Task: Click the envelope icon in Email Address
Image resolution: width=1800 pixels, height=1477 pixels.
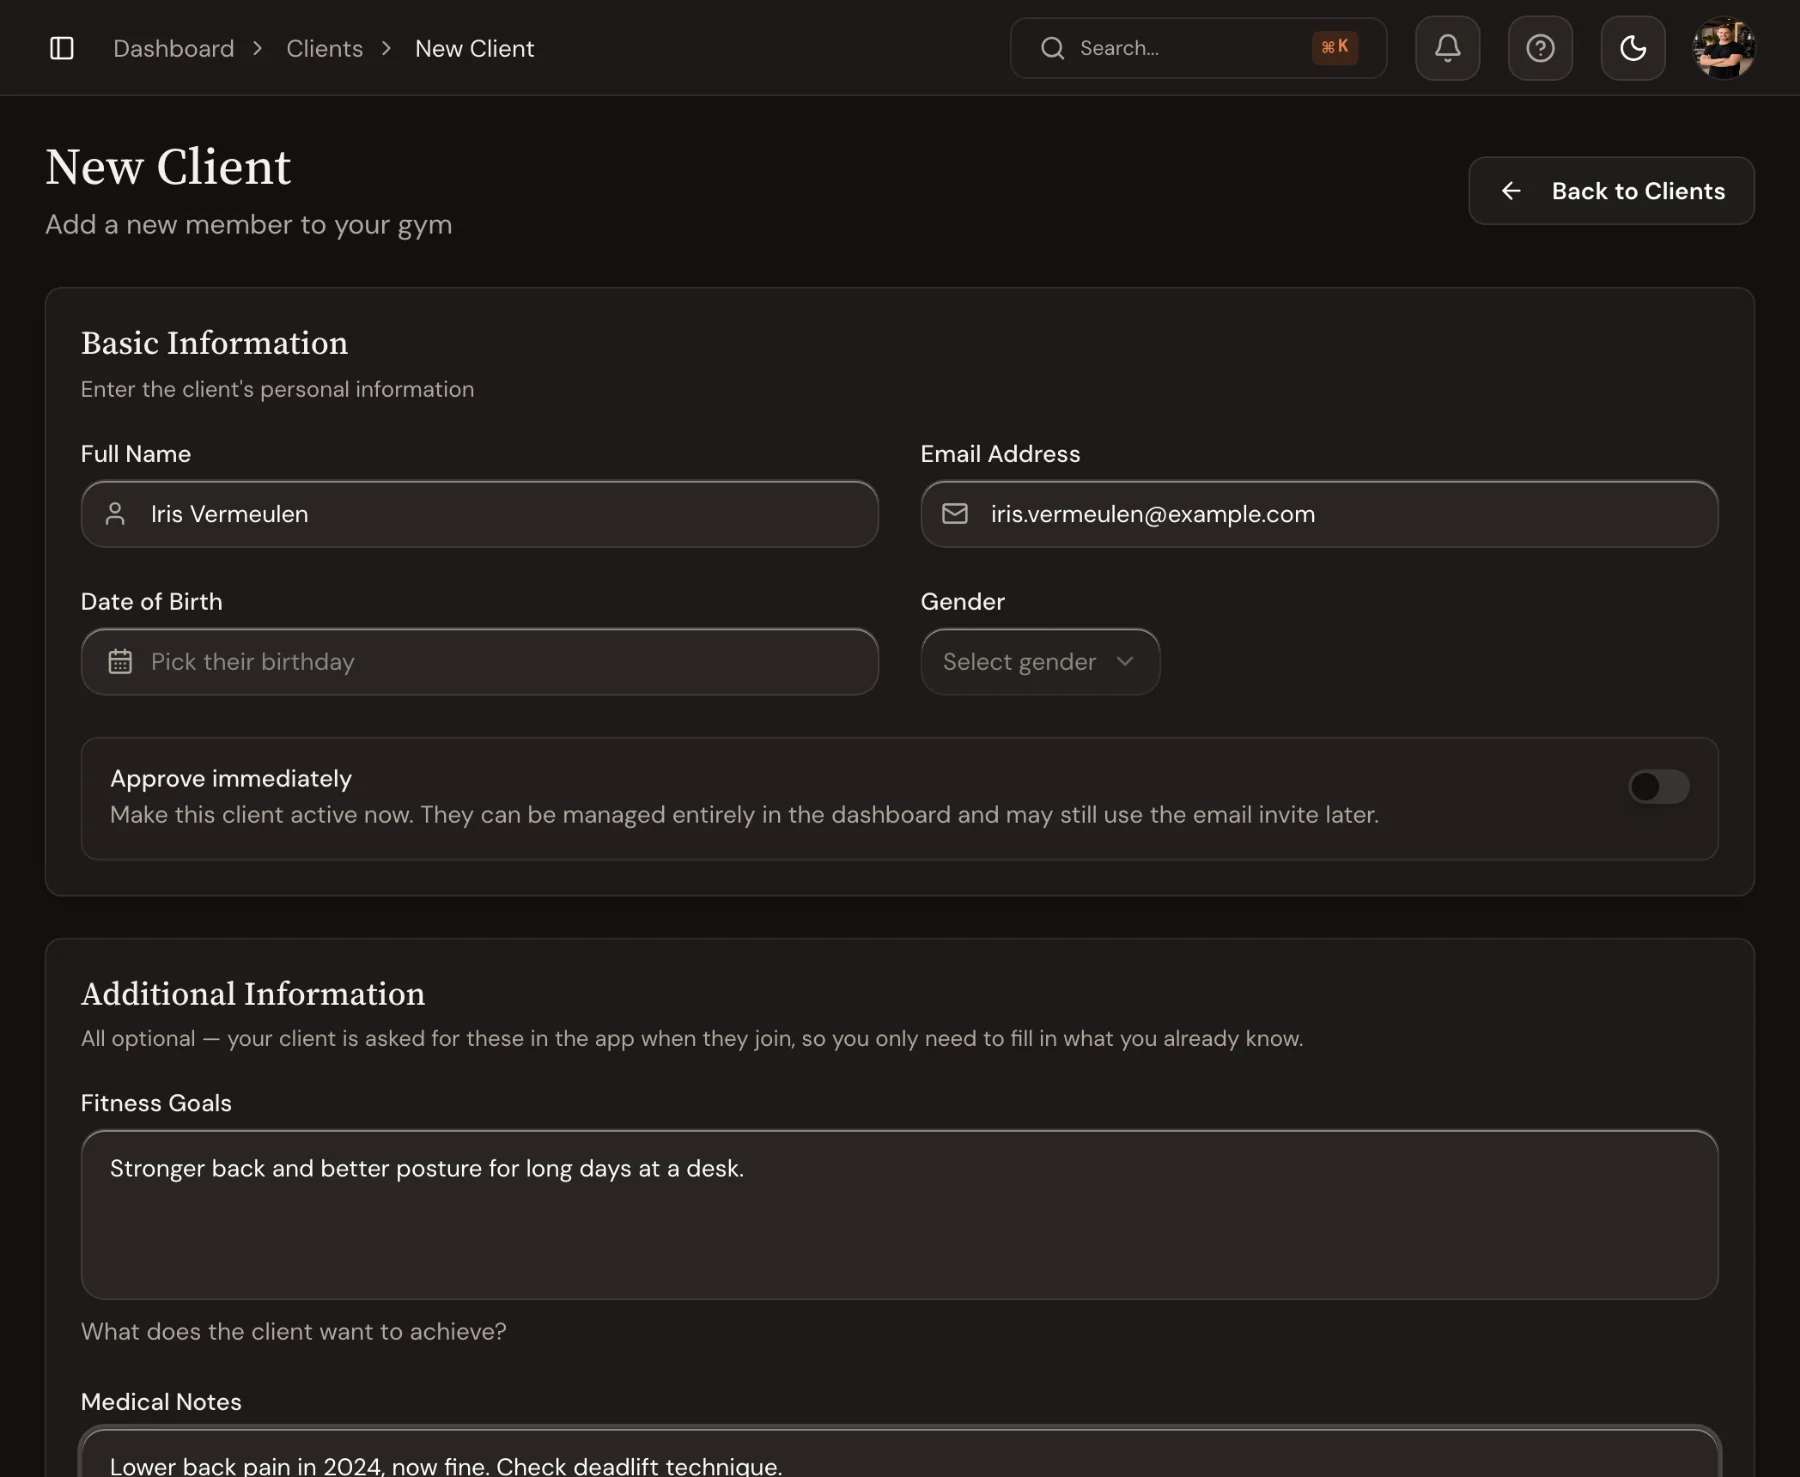Action: 955,514
